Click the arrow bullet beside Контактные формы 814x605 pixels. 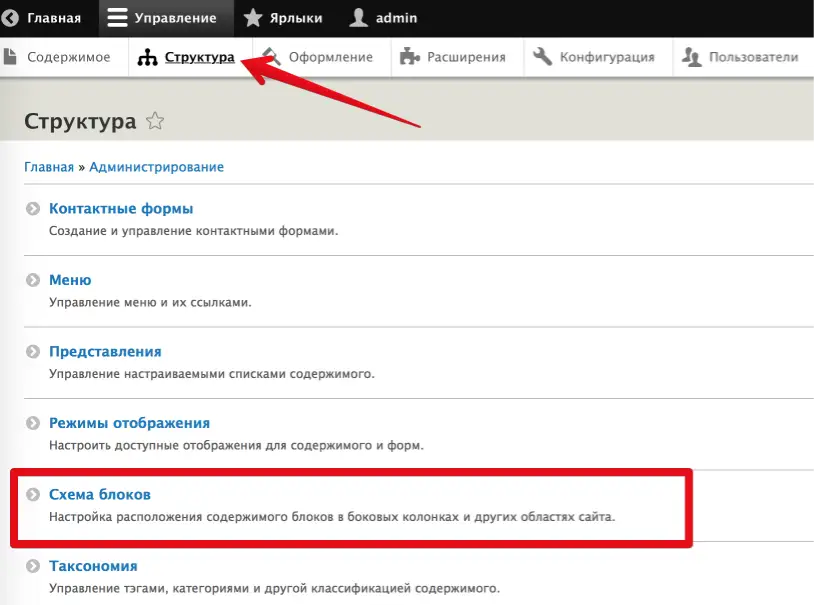(33, 209)
